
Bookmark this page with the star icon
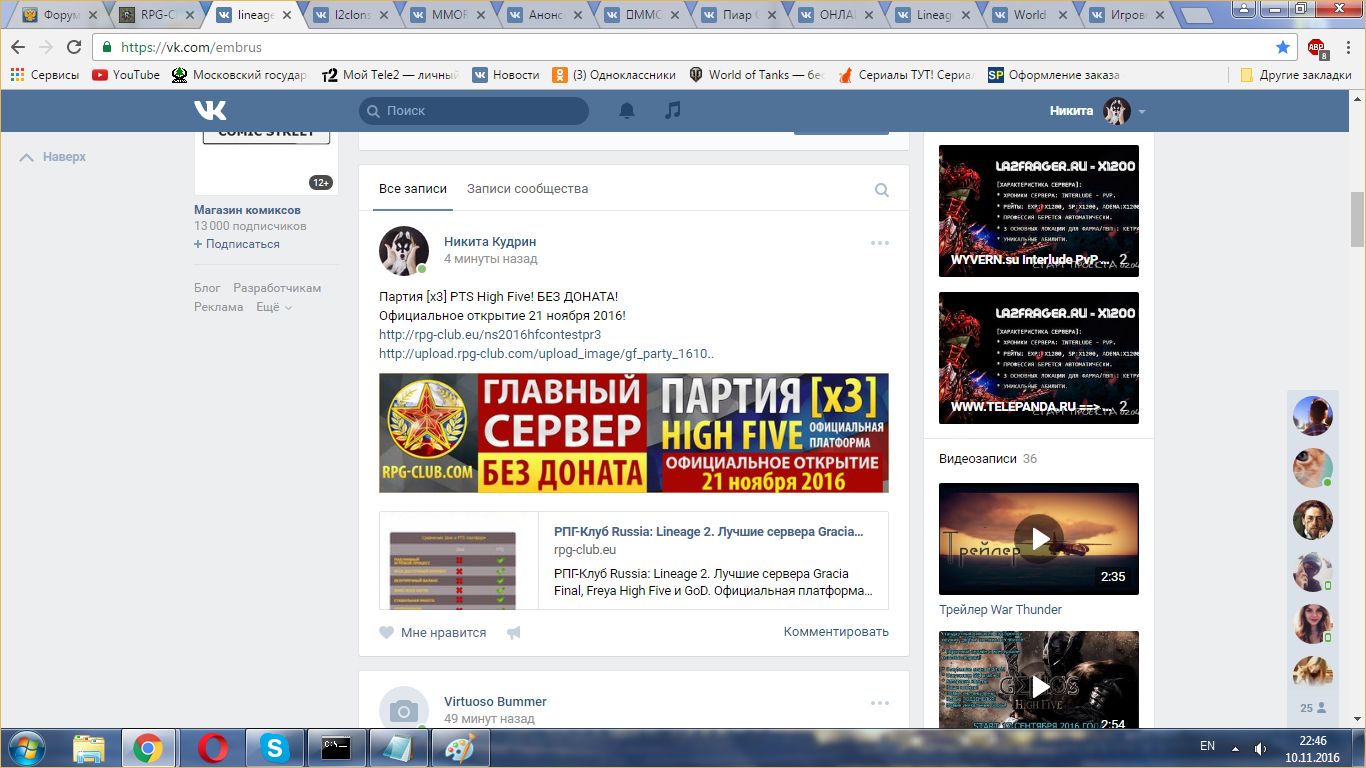coord(1283,47)
